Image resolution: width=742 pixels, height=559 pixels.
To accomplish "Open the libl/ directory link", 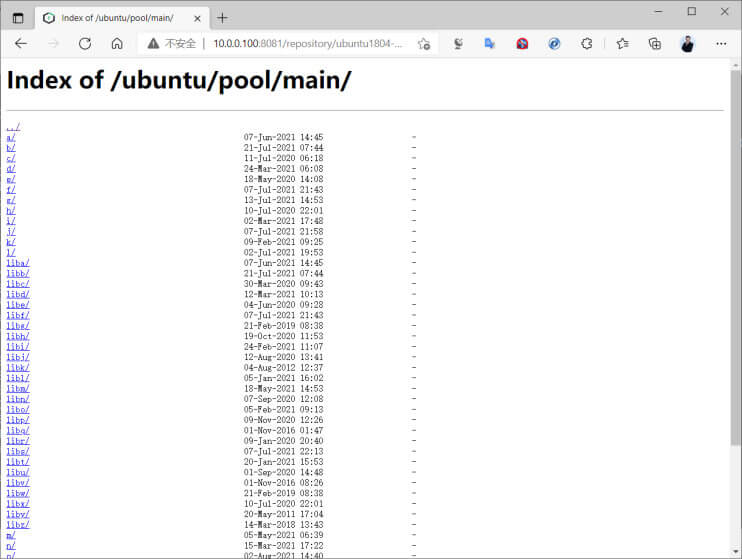I will 18,378.
